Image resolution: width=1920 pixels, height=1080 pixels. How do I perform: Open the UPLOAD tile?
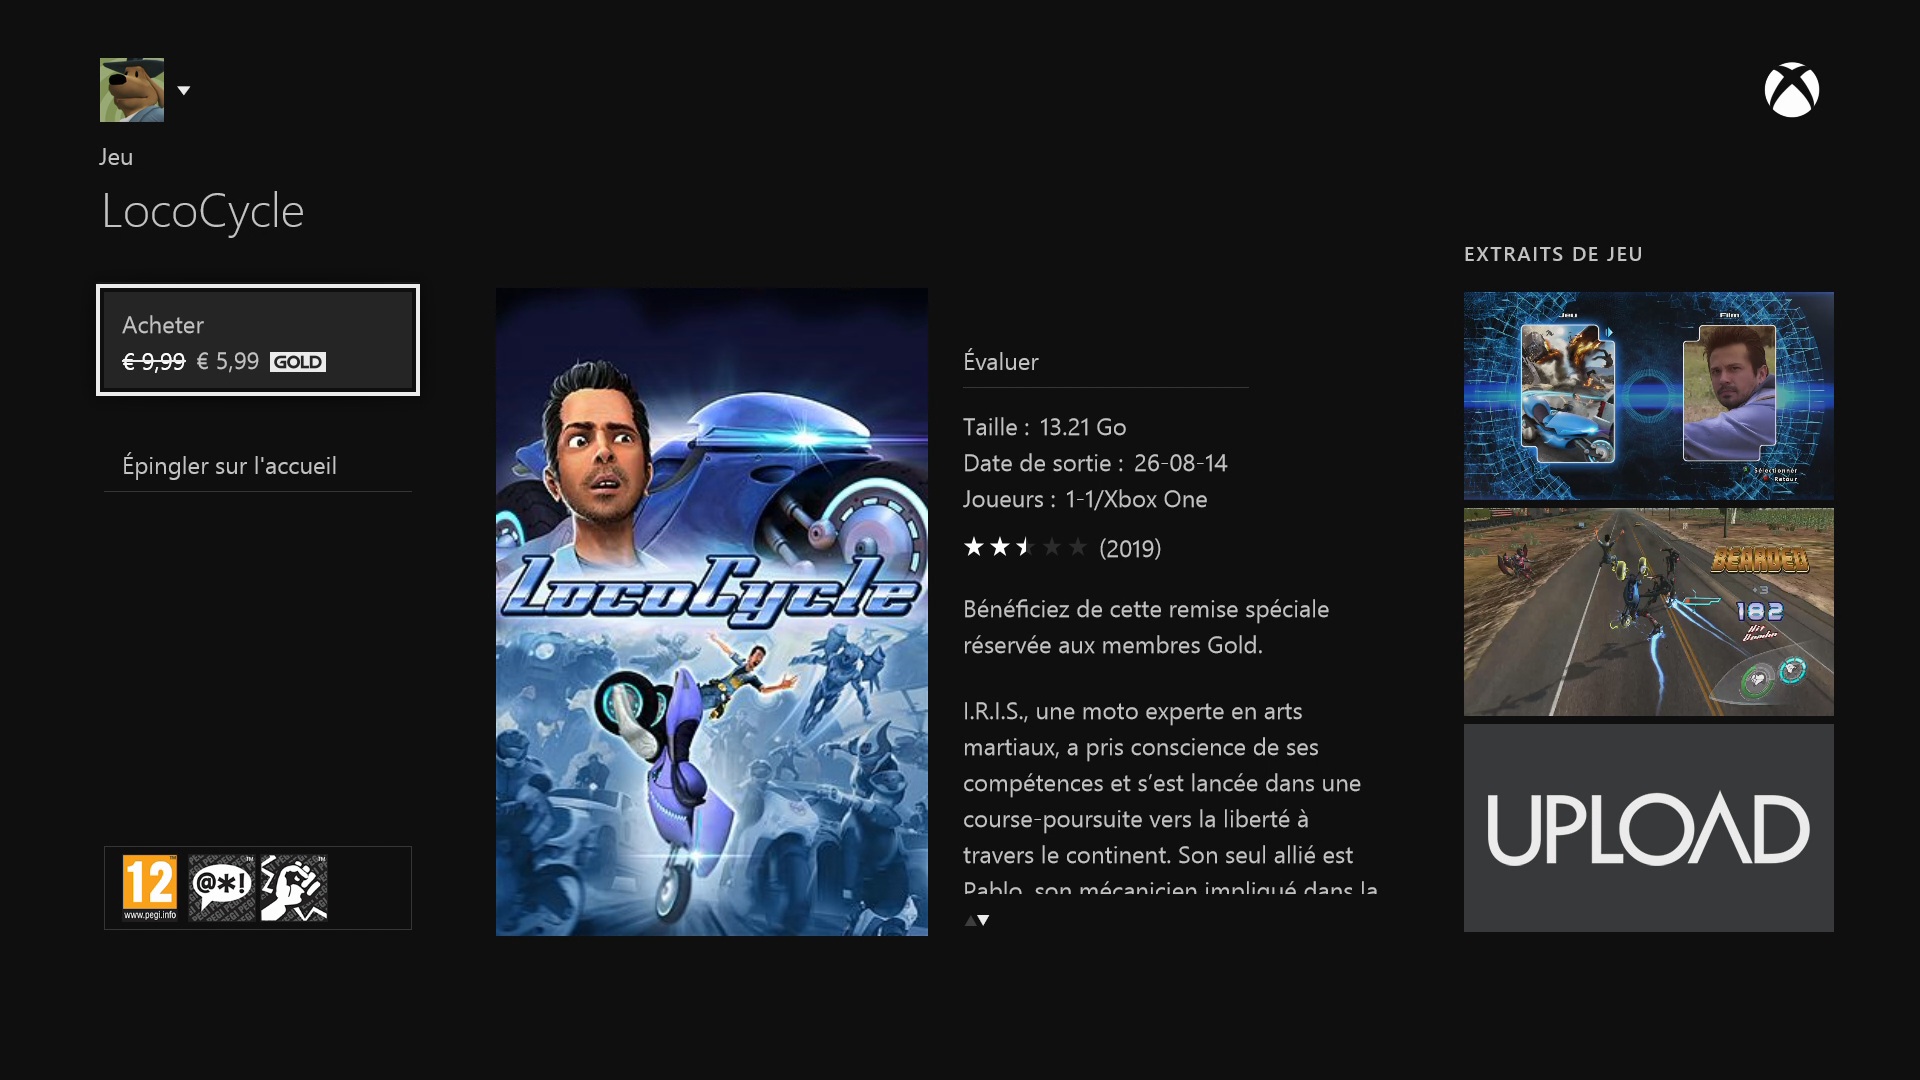tap(1649, 828)
